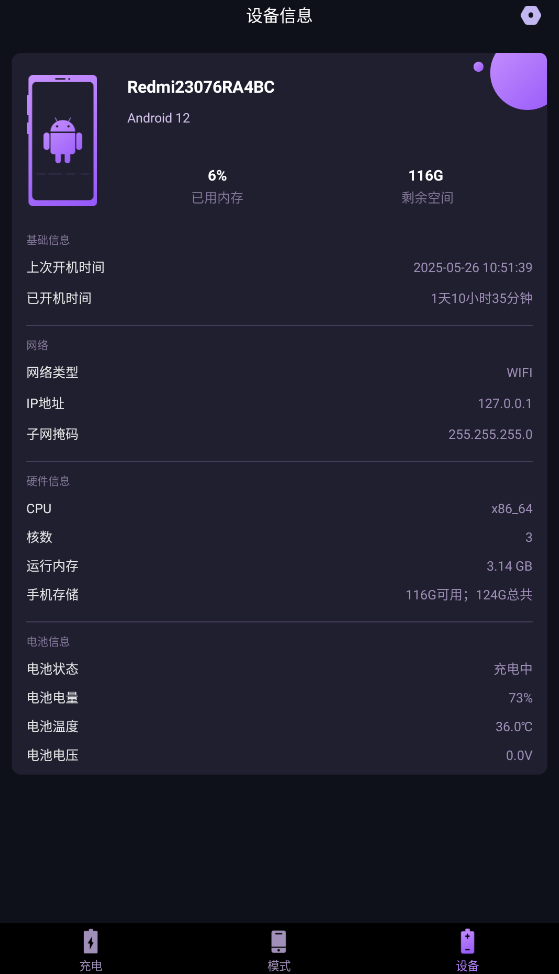Tap the 上次开机时间 boot time row
The height and width of the screenshot is (974, 559).
280,268
